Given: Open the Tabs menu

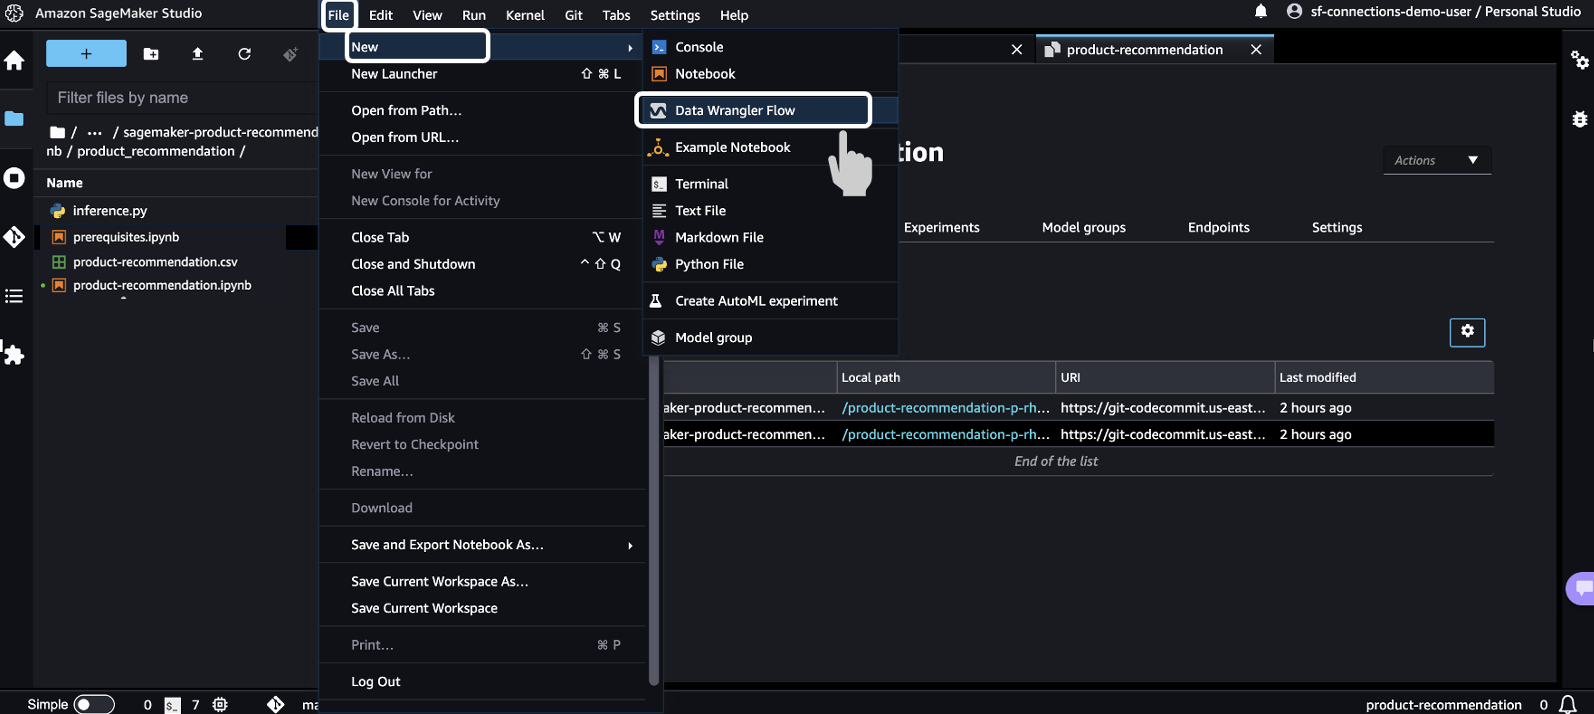Looking at the screenshot, I should (616, 15).
